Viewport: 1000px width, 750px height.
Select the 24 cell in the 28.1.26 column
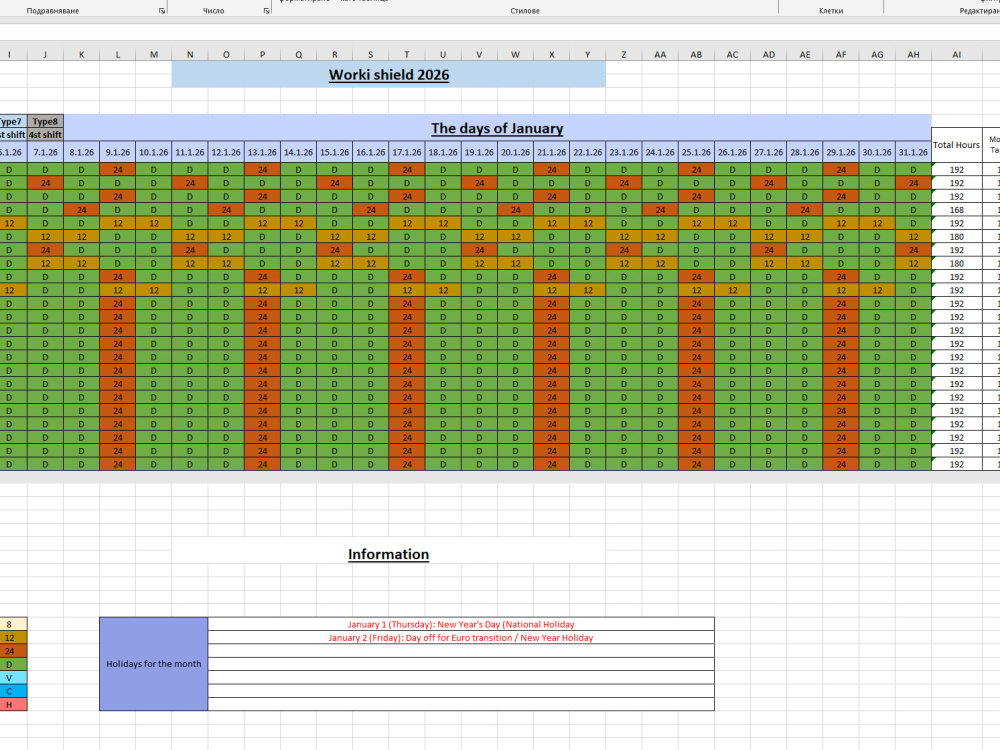(x=805, y=210)
